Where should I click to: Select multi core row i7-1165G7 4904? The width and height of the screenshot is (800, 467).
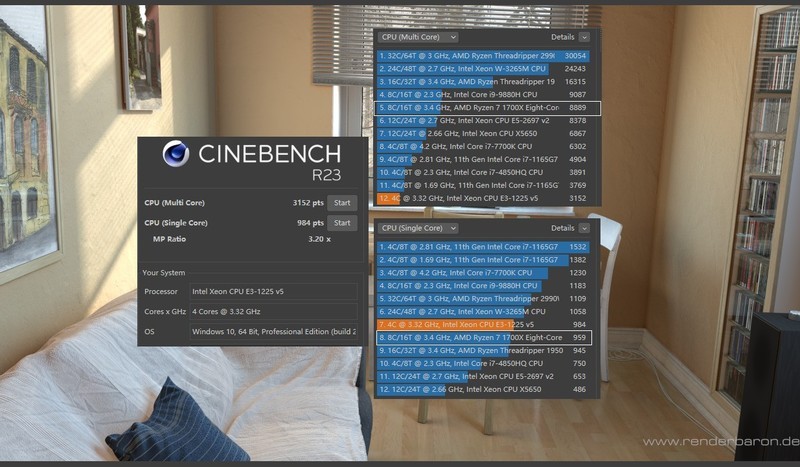click(483, 159)
